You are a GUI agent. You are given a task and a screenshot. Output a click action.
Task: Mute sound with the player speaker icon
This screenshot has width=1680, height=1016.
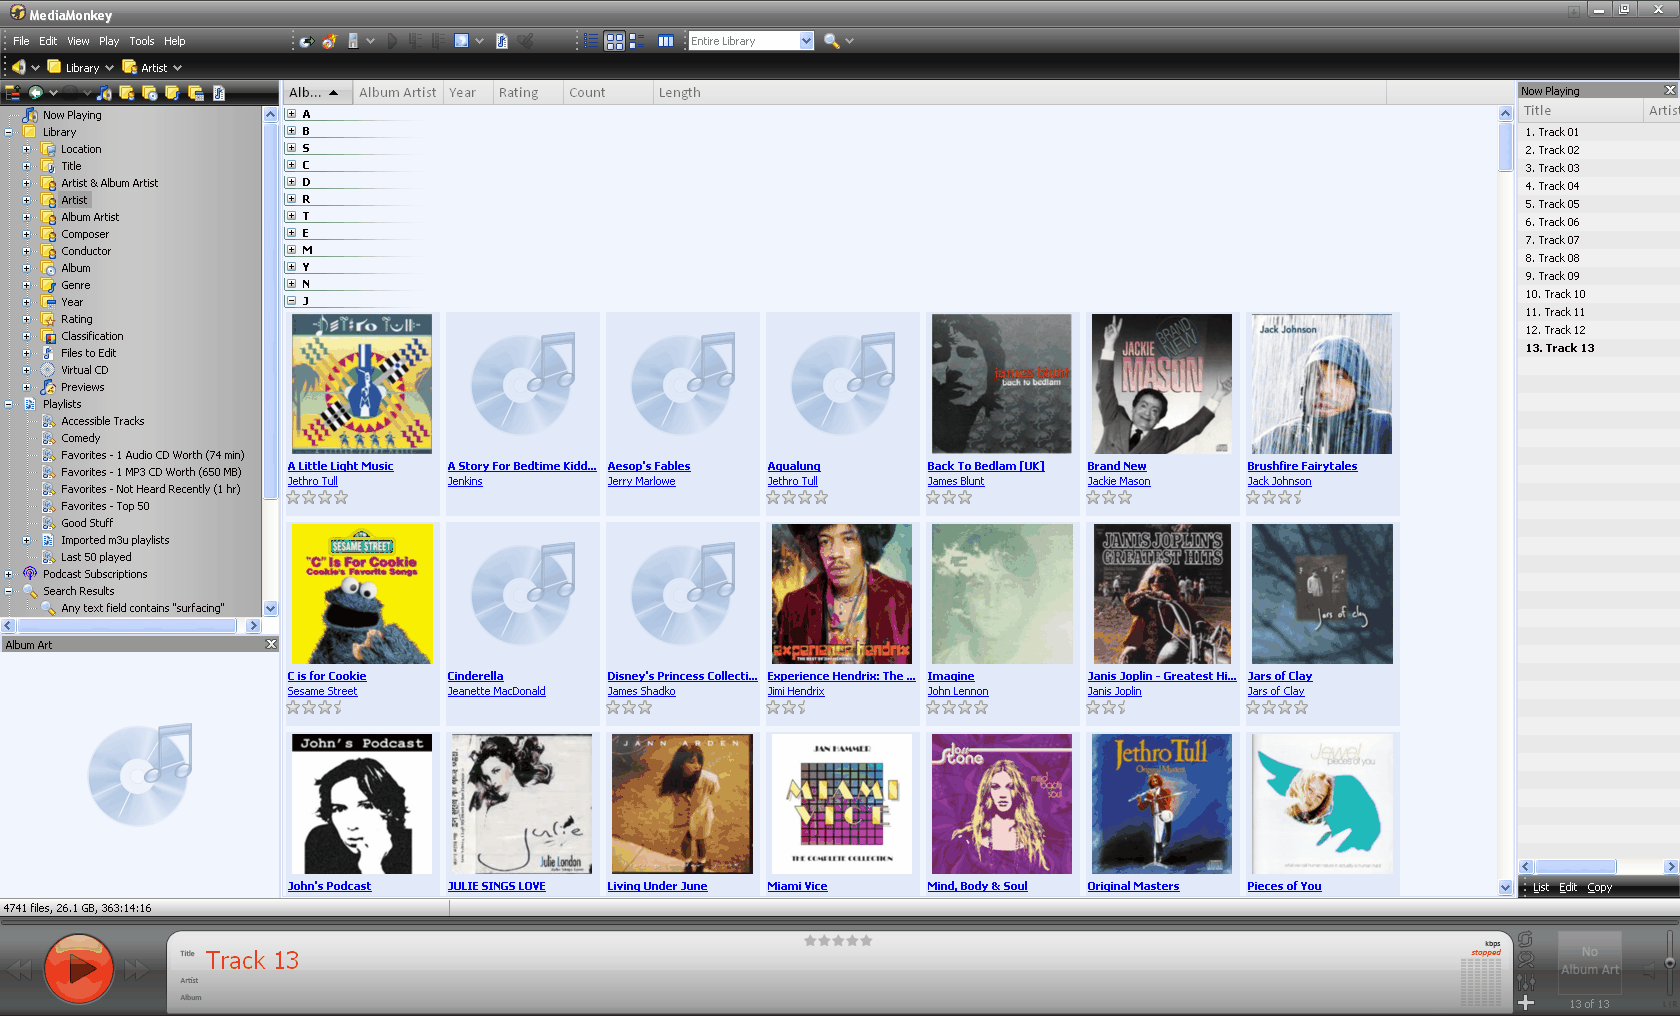1648,971
